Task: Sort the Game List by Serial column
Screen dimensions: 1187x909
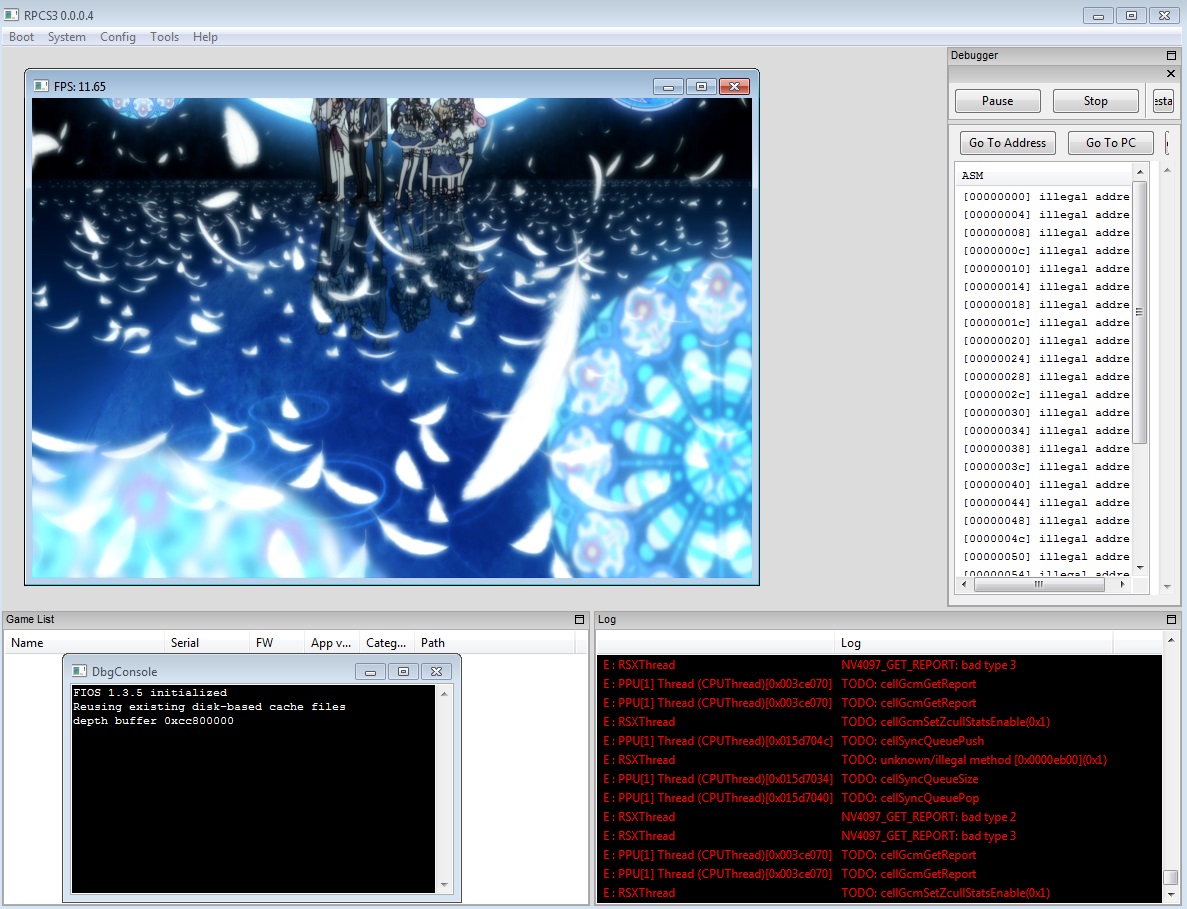Action: pyautogui.click(x=207, y=643)
